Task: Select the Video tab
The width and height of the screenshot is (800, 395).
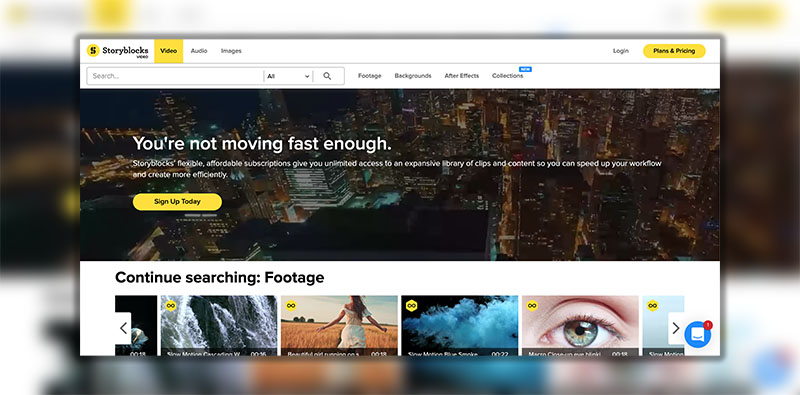Action: [168, 51]
